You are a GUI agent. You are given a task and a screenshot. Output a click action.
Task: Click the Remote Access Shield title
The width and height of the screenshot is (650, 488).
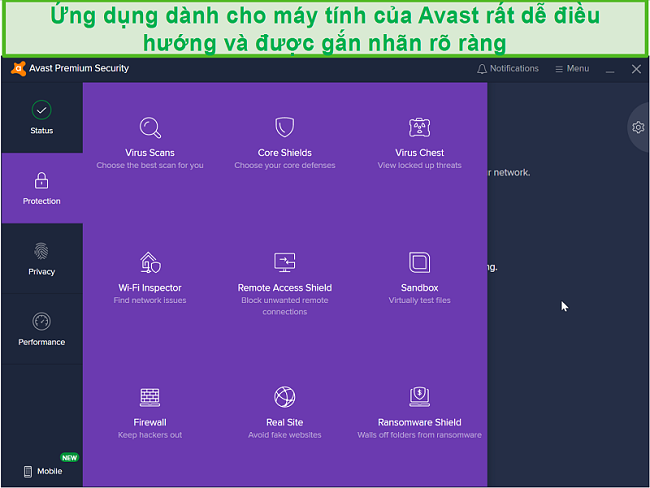(x=284, y=288)
